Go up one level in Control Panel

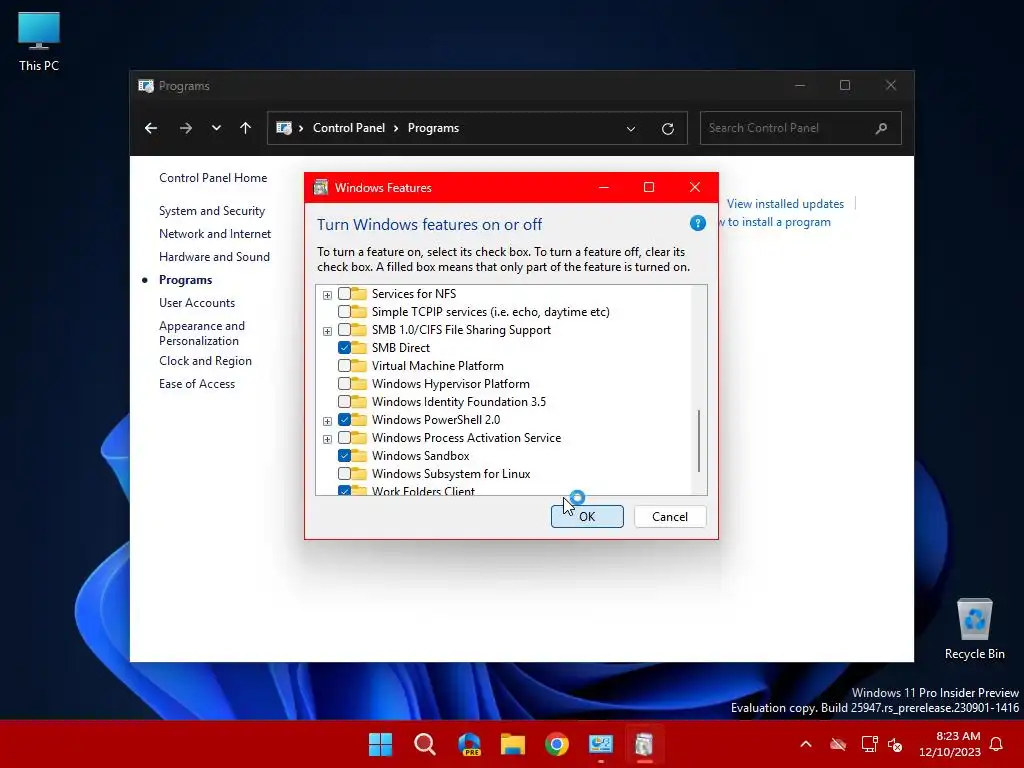point(246,128)
